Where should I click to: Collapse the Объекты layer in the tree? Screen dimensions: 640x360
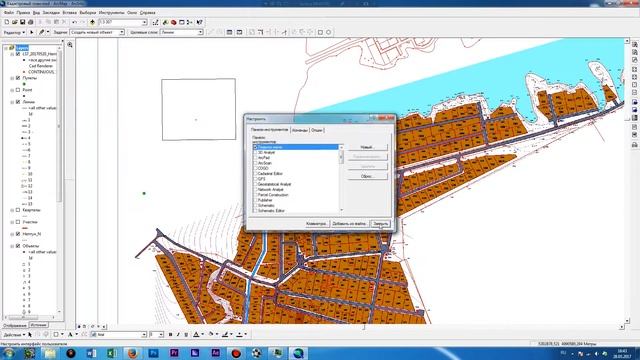(x=12, y=246)
